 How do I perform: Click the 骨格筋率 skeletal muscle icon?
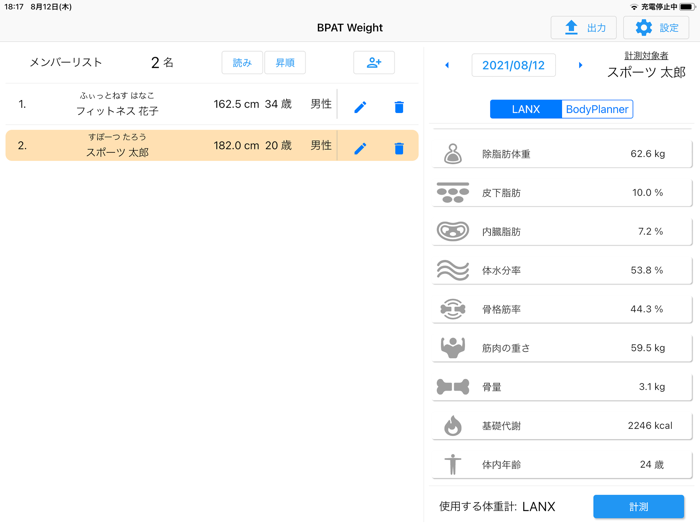(x=453, y=309)
